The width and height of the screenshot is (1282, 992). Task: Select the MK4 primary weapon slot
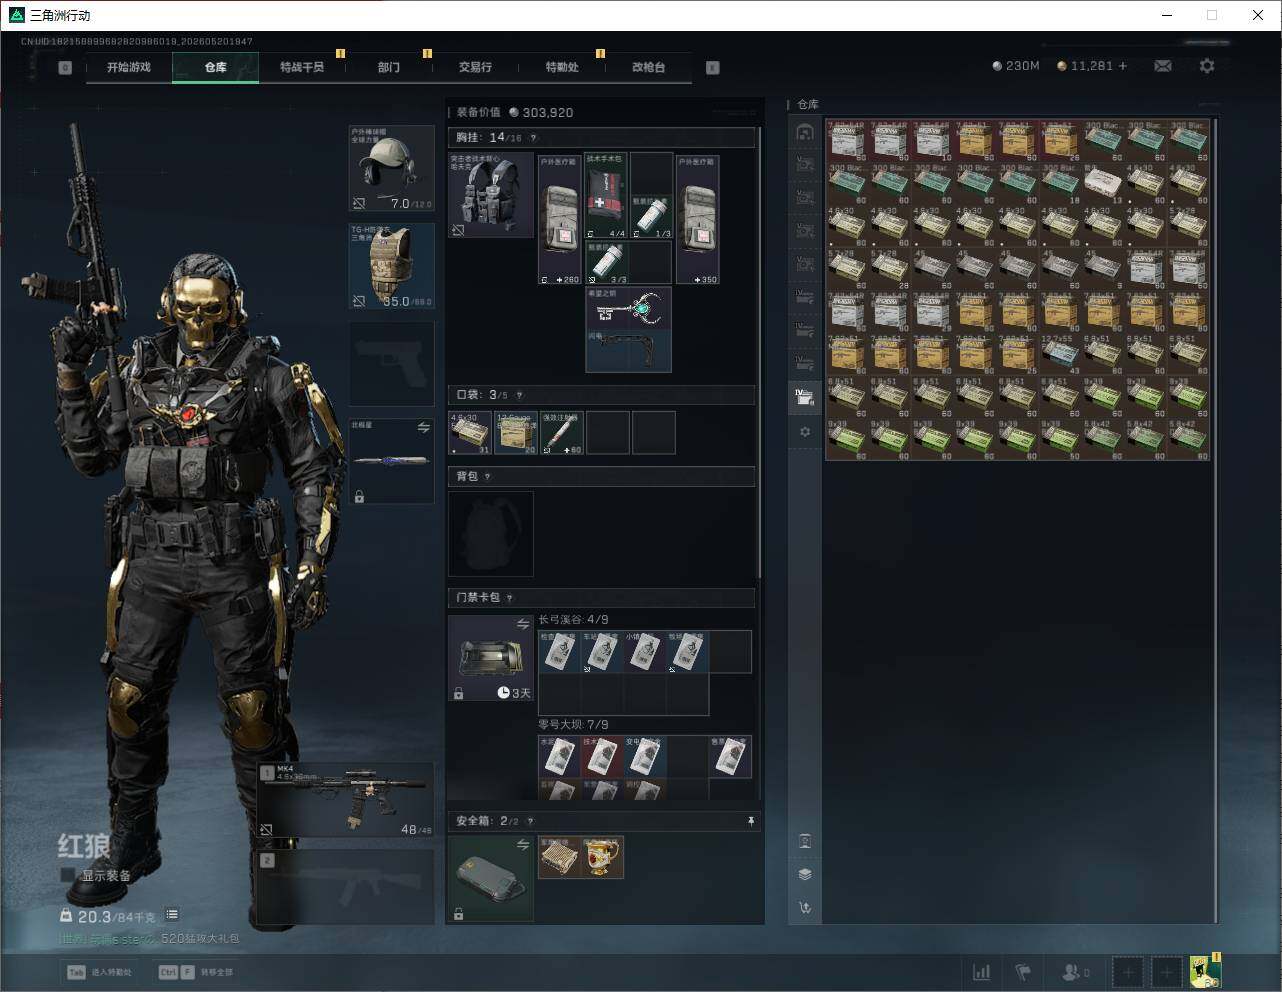pyautogui.click(x=346, y=800)
